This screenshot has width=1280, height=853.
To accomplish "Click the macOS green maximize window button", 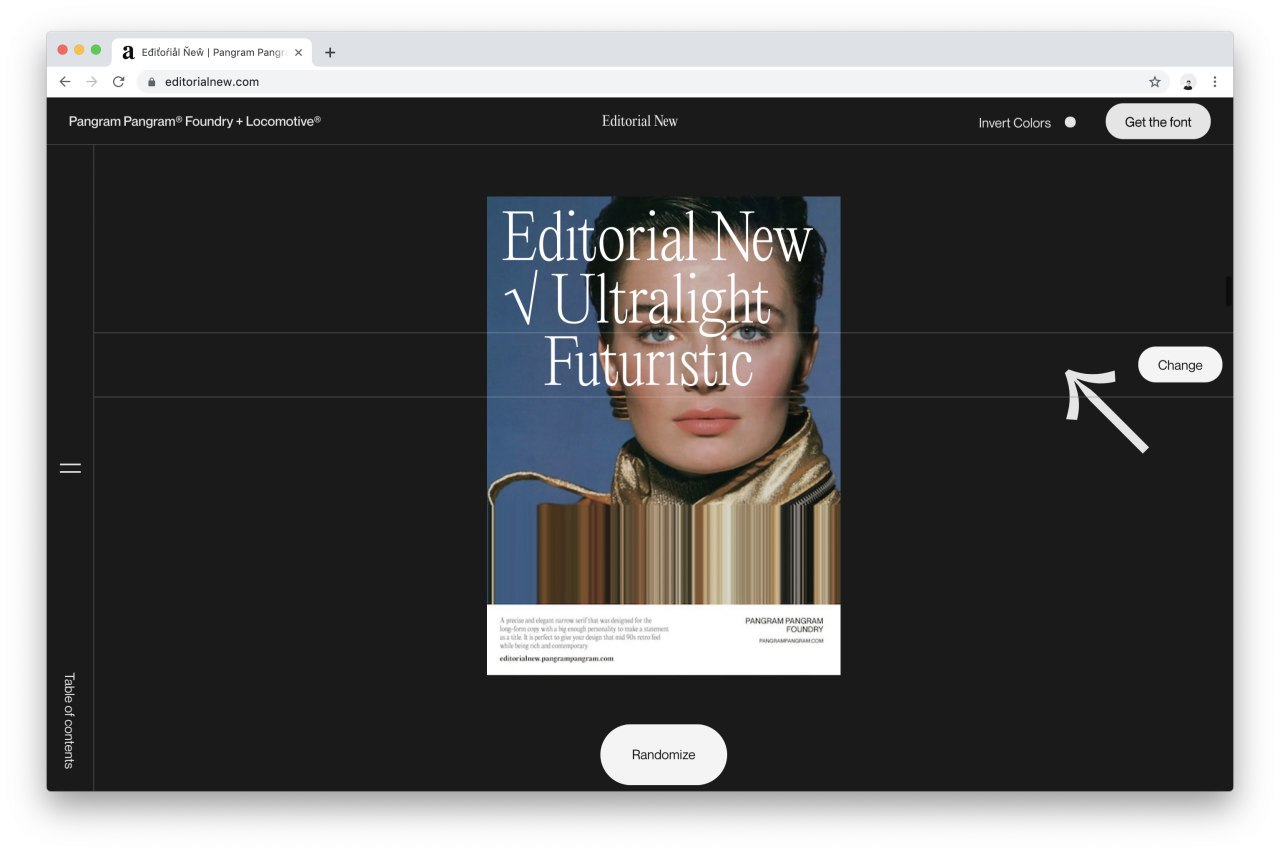I will pyautogui.click(x=96, y=50).
